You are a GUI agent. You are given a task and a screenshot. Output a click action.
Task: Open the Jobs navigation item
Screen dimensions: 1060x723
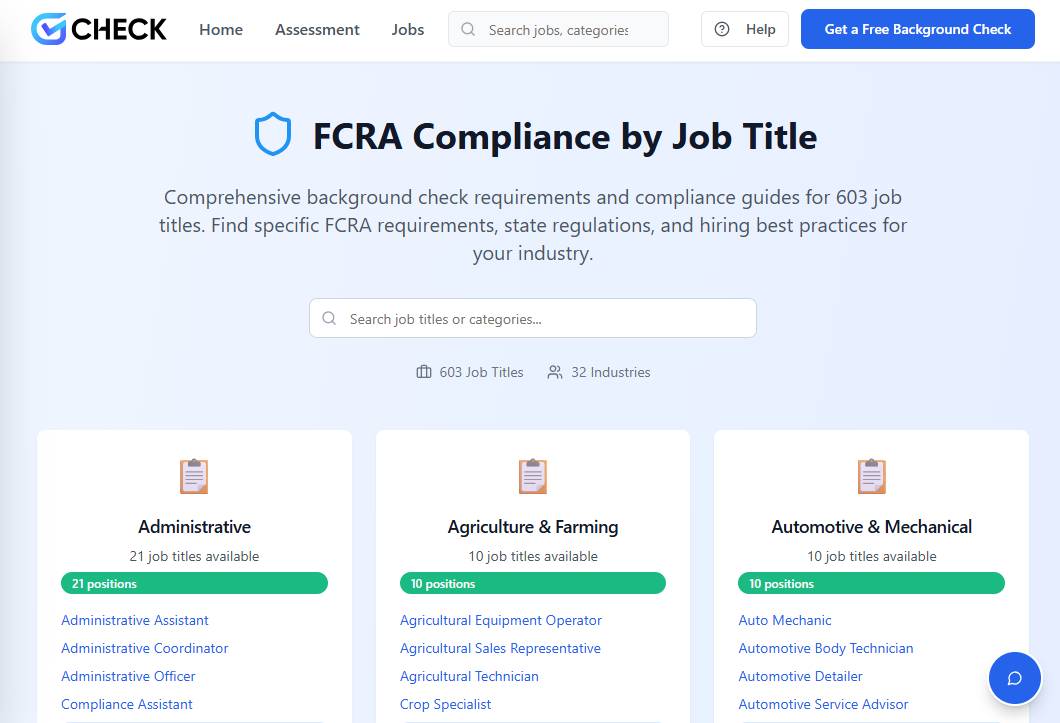[x=408, y=30]
